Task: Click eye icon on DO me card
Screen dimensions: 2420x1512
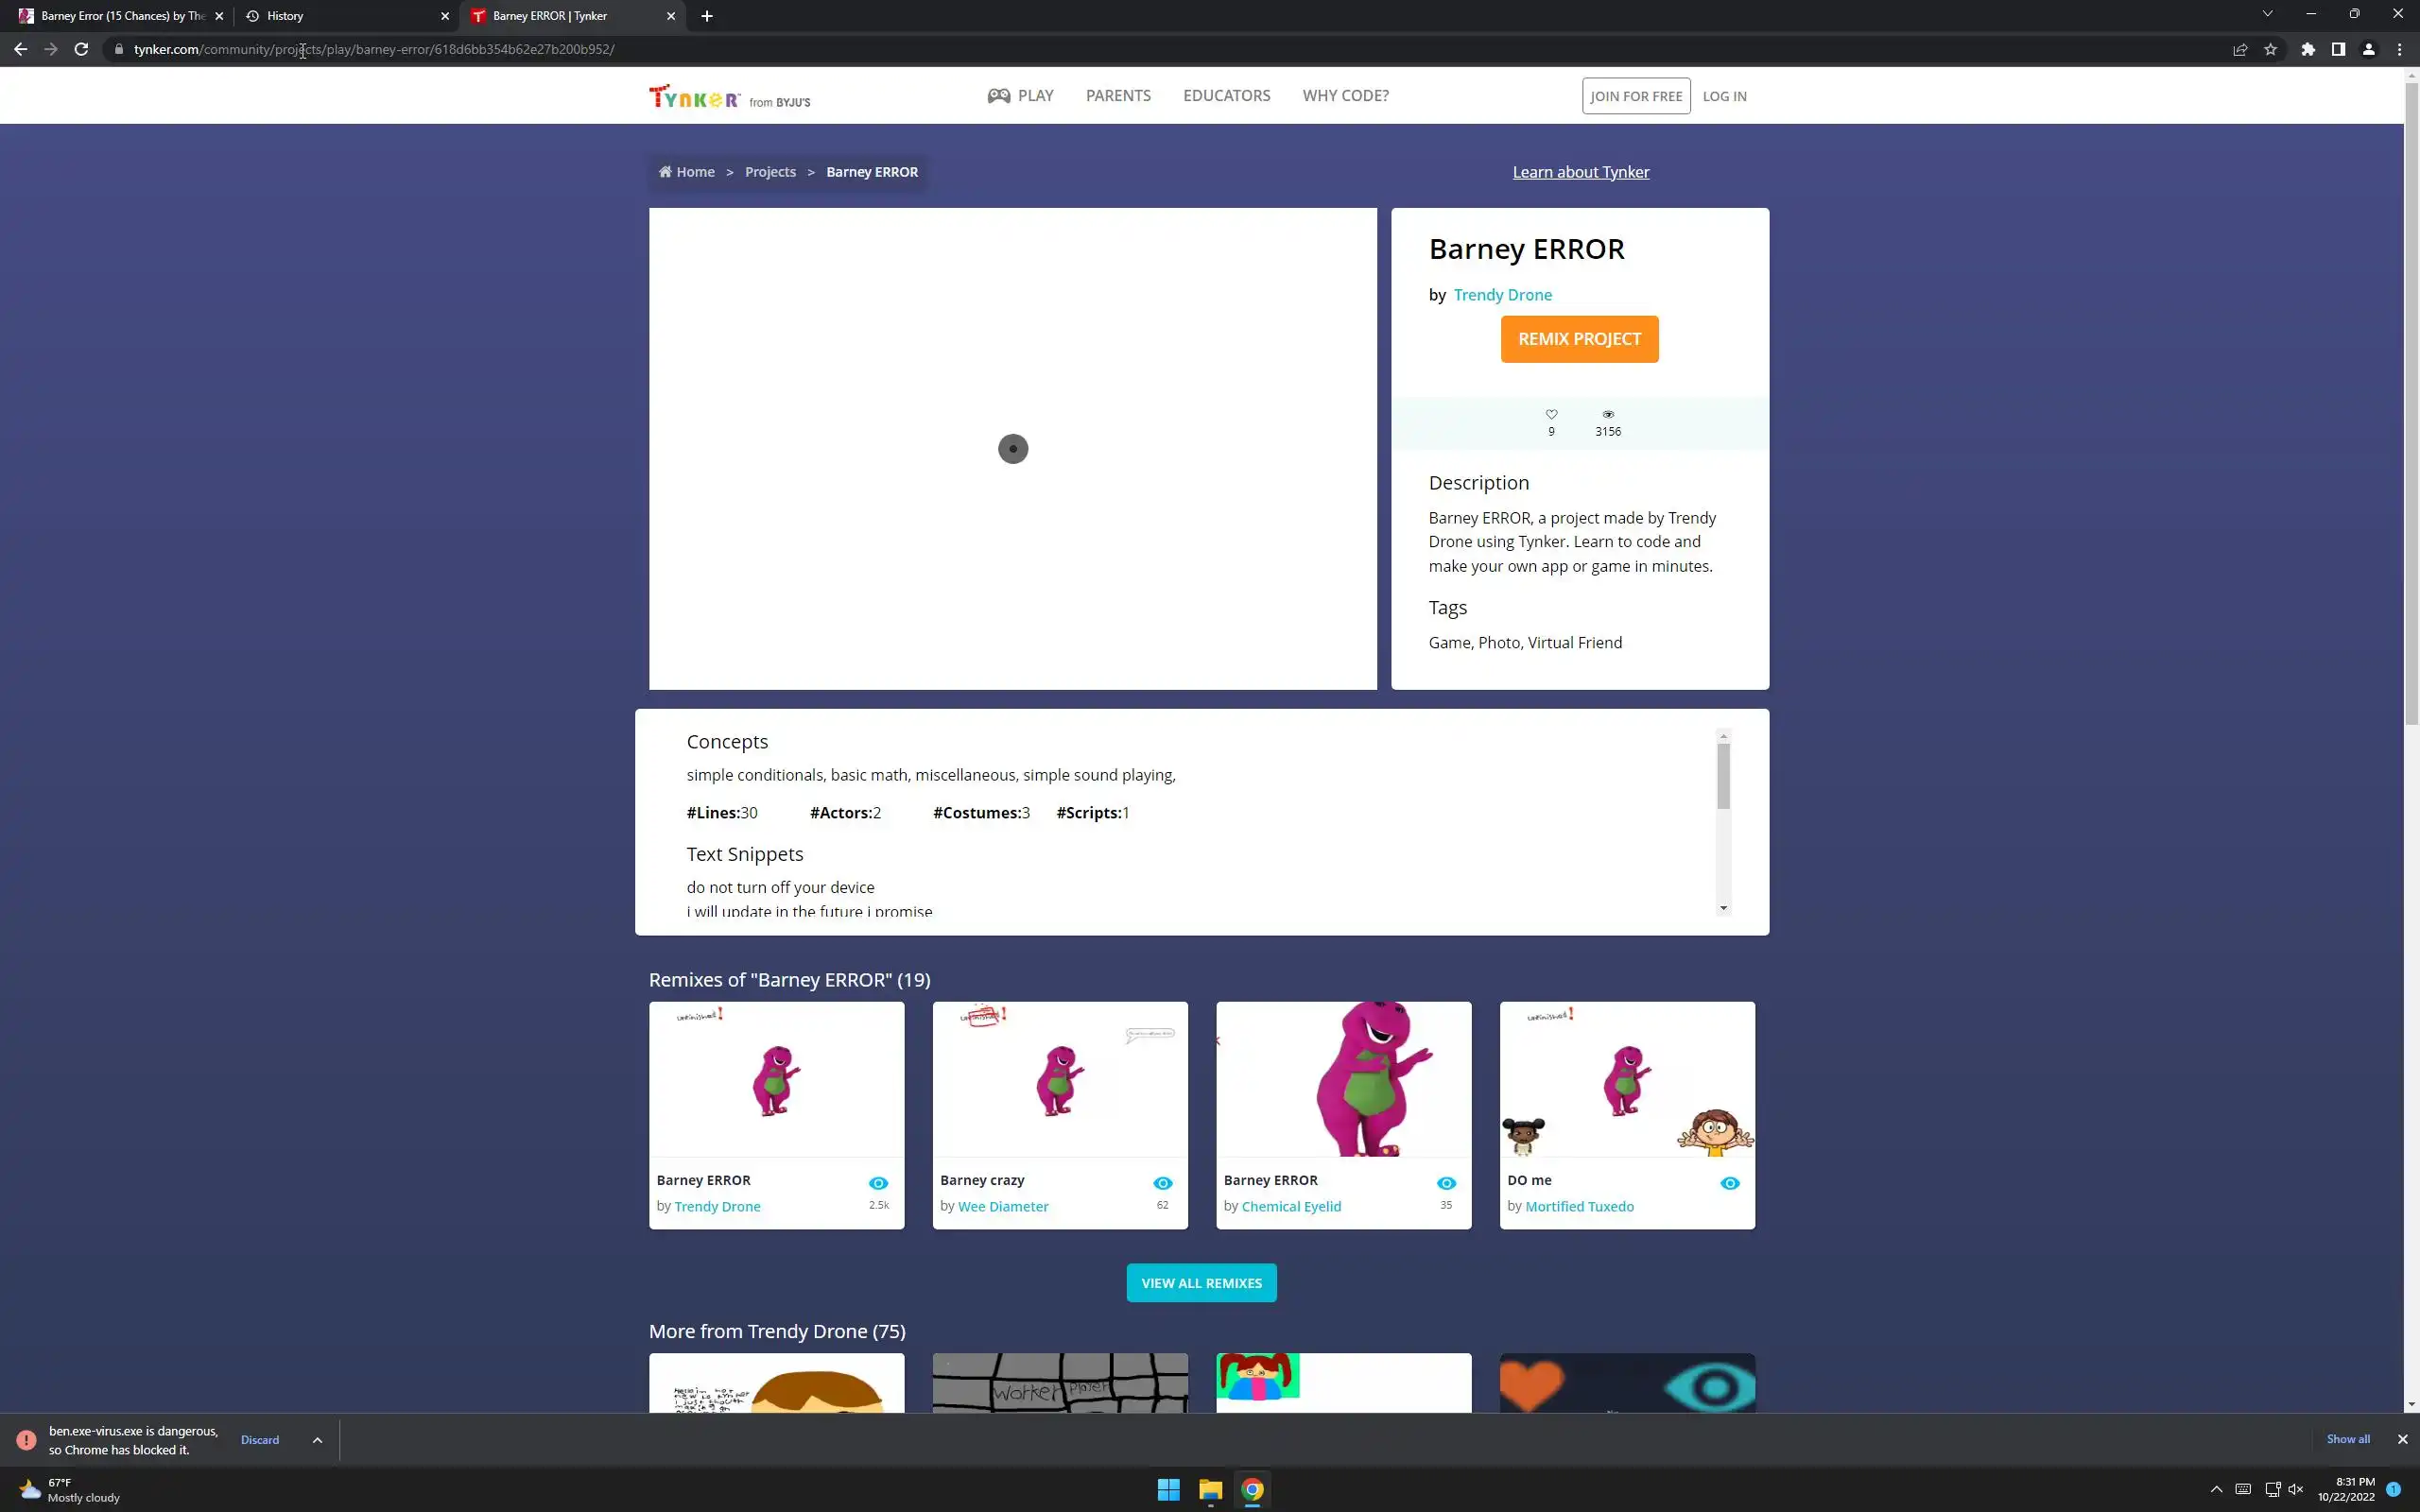Action: point(1729,1183)
